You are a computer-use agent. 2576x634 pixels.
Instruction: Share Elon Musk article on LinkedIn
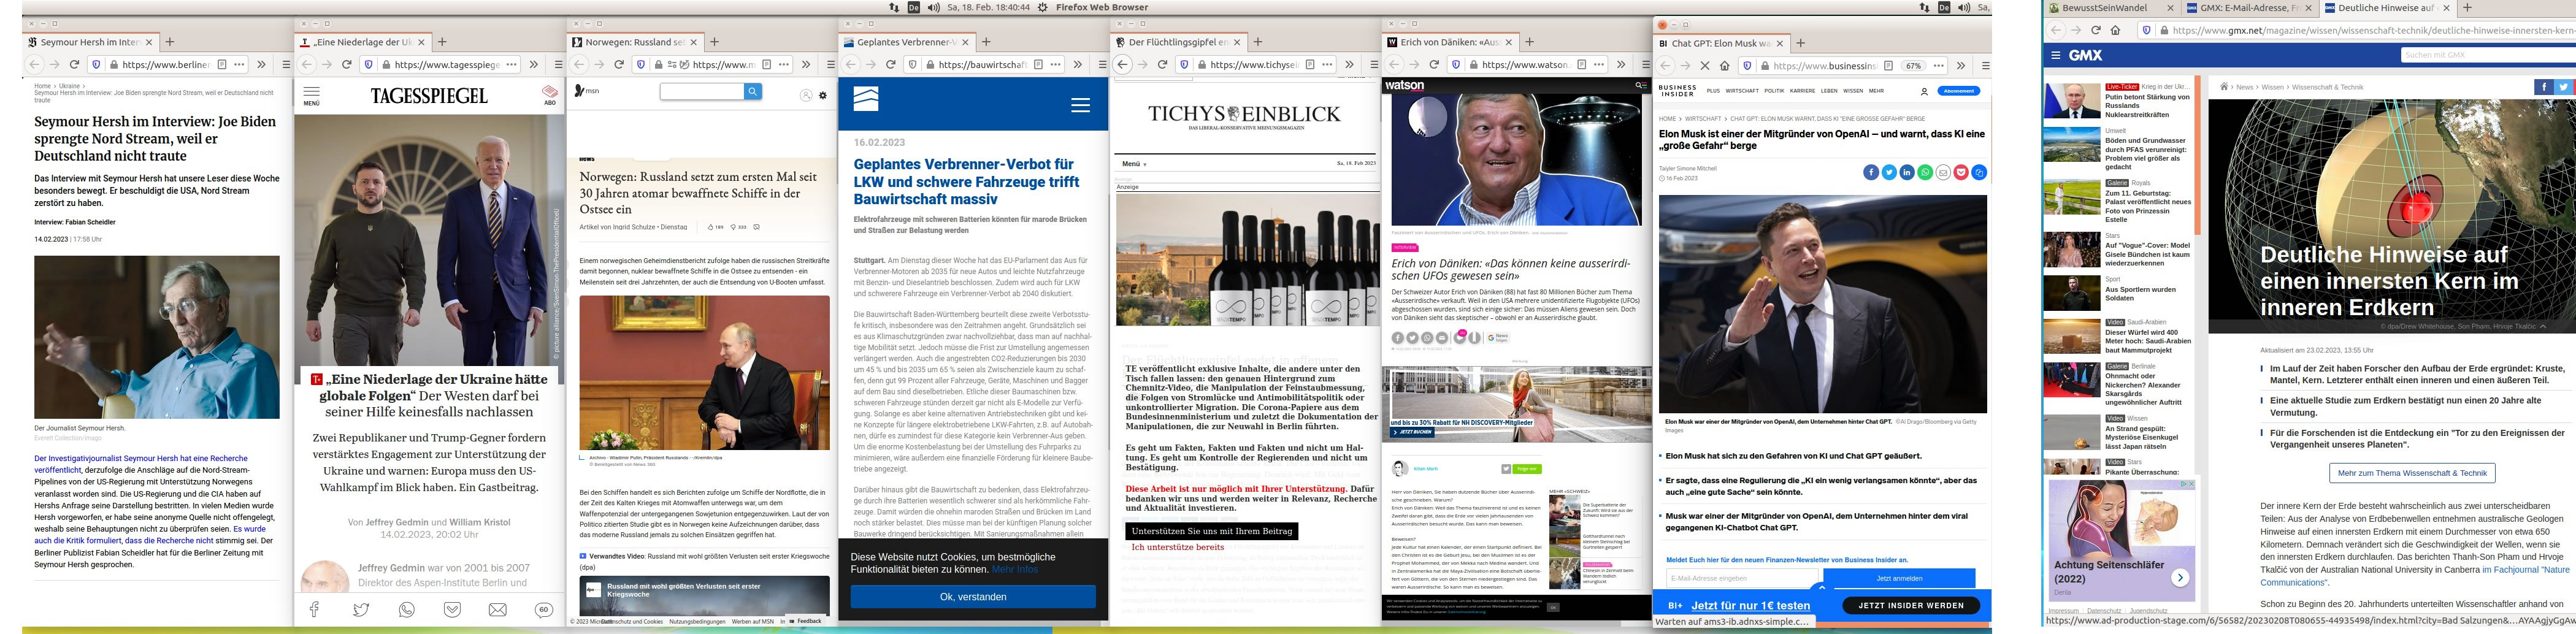click(1907, 172)
